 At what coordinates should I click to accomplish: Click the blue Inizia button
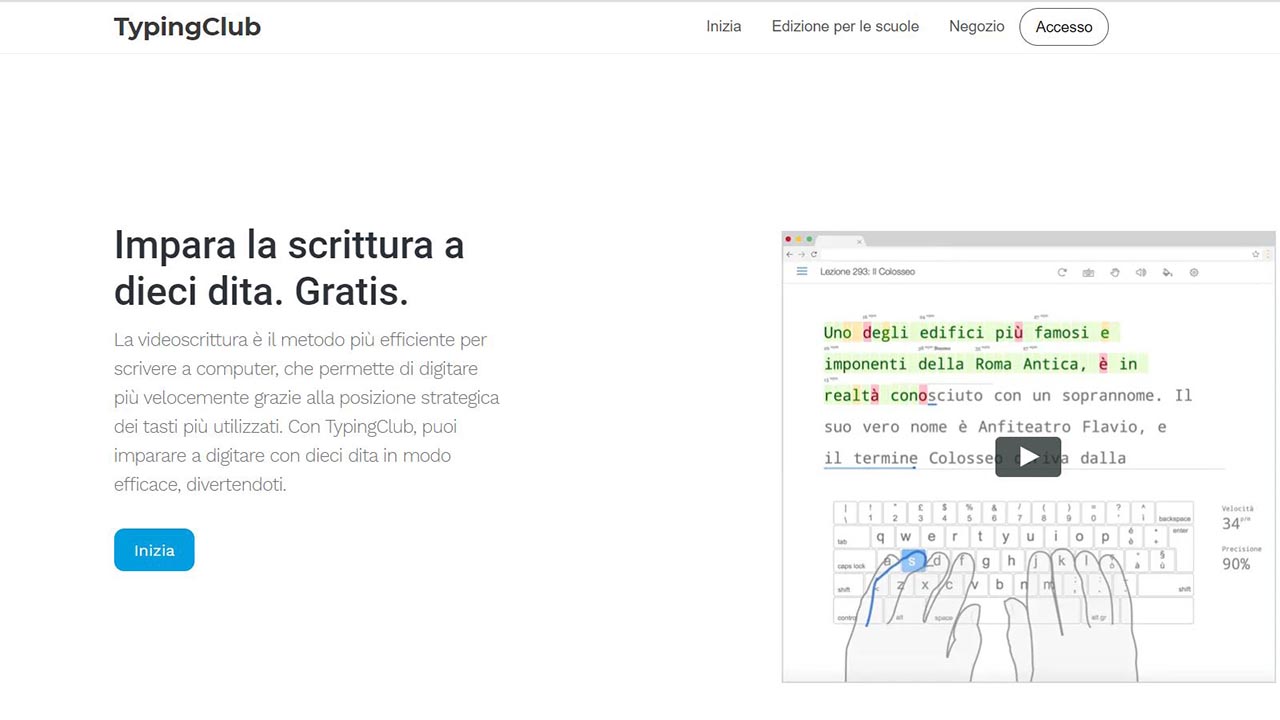click(154, 550)
